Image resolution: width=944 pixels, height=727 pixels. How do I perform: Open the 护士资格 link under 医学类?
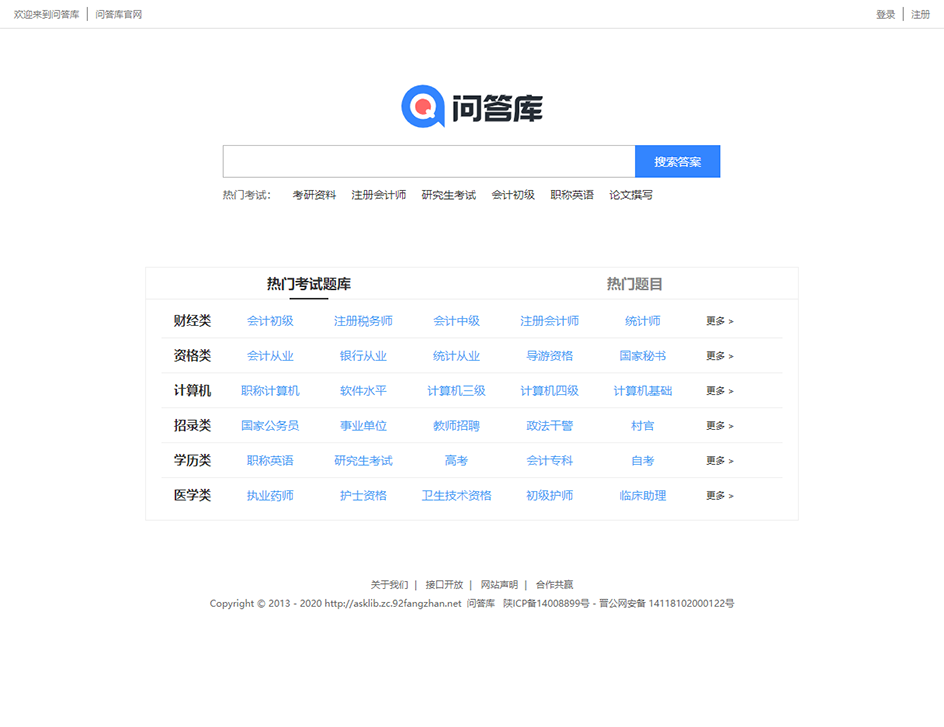362,495
